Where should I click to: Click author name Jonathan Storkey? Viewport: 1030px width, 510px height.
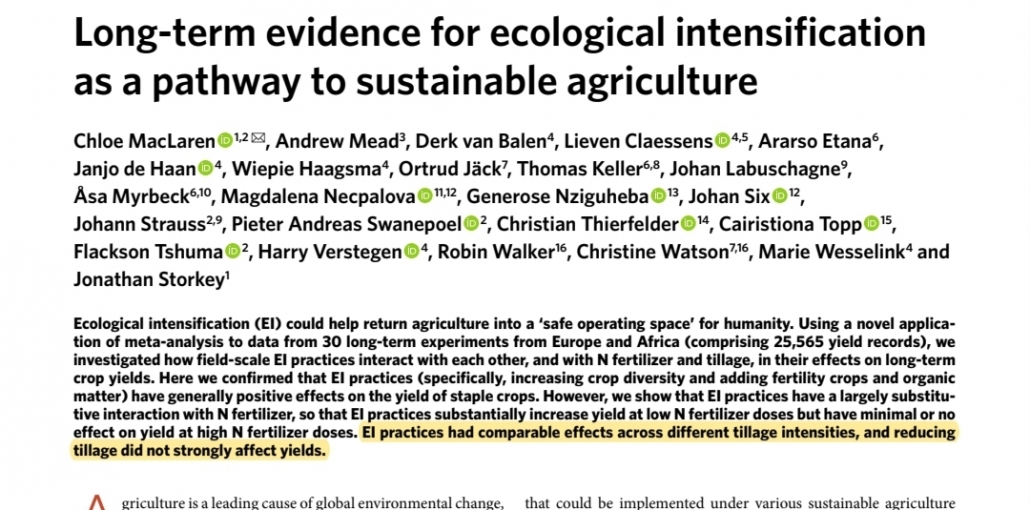pyautogui.click(x=149, y=280)
